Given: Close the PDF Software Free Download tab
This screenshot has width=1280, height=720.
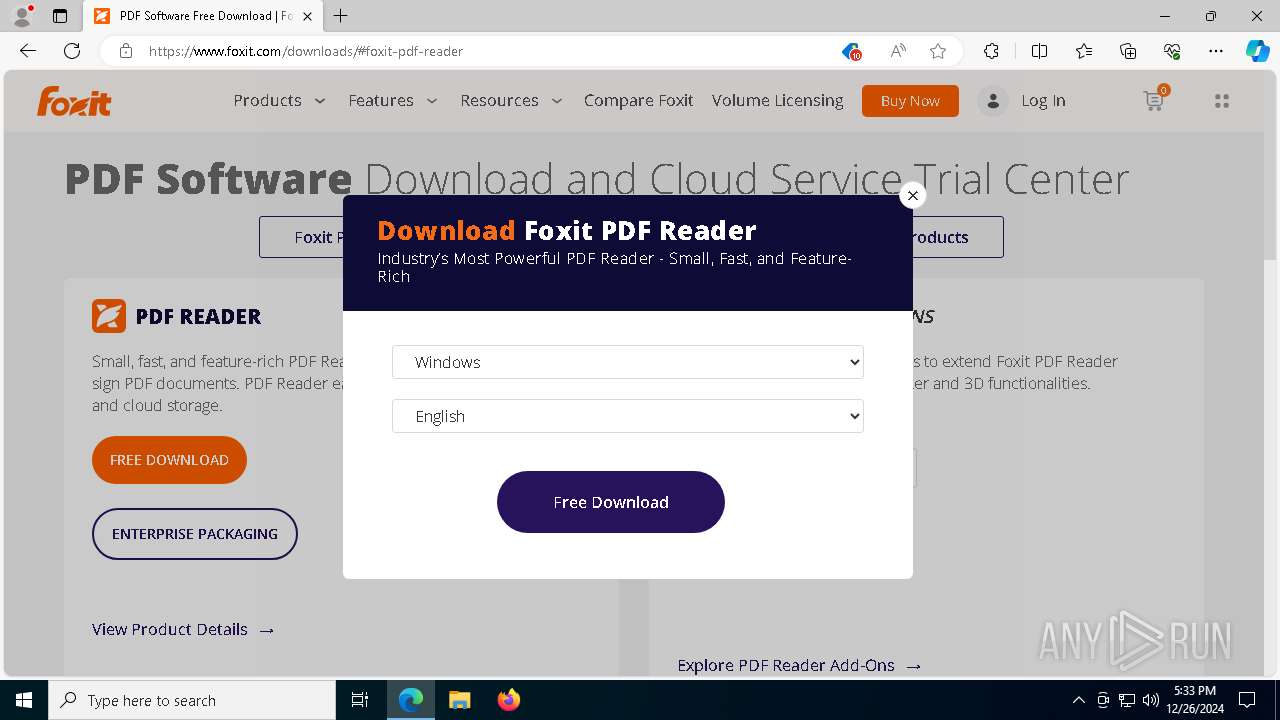Looking at the screenshot, I should 308,16.
